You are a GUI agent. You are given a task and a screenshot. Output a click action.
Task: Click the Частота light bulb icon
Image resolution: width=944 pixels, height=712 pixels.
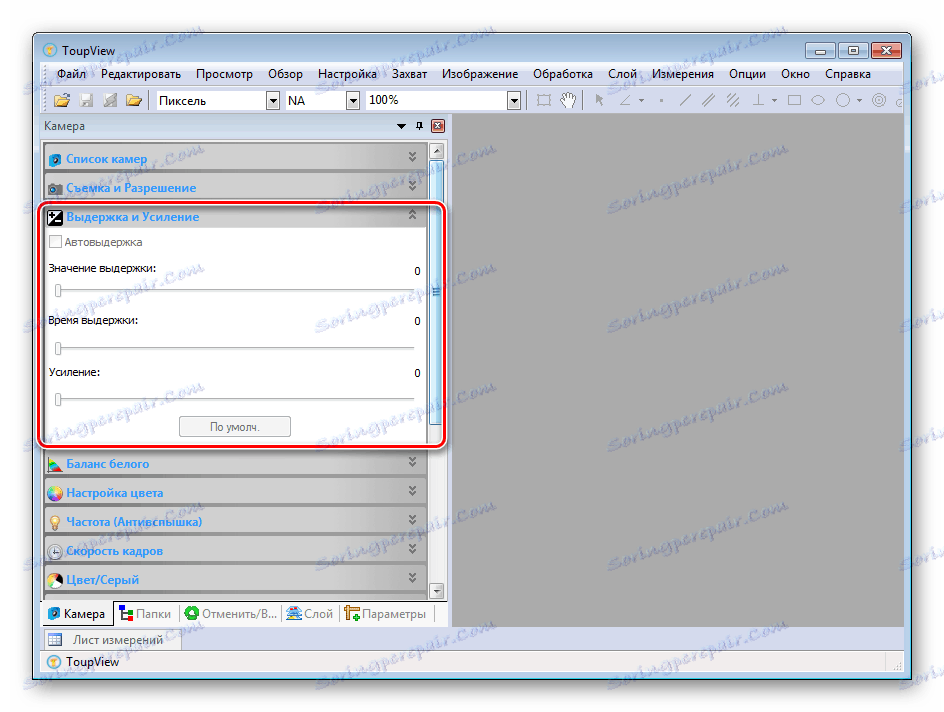tap(55, 522)
